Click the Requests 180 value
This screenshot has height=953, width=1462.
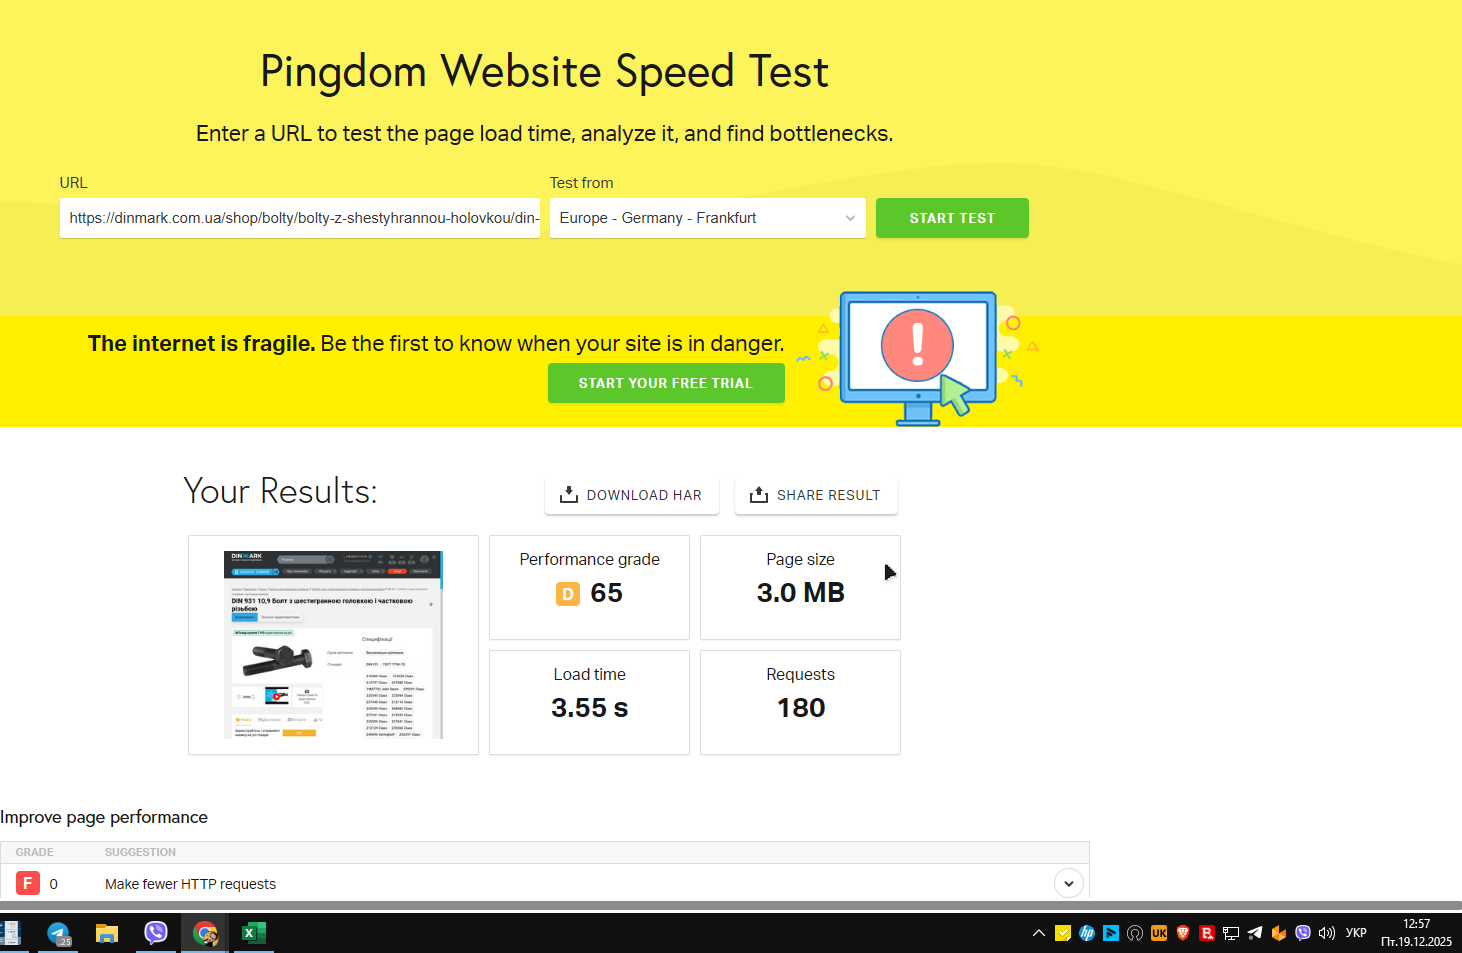click(801, 708)
